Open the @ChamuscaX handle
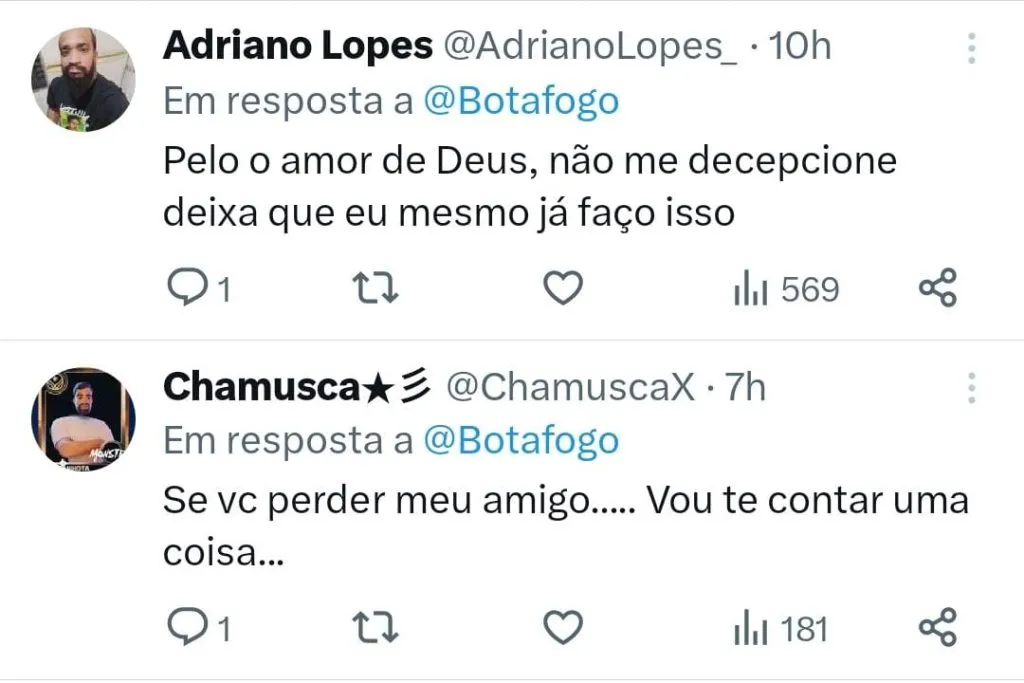The width and height of the screenshot is (1024, 683). [x=569, y=387]
